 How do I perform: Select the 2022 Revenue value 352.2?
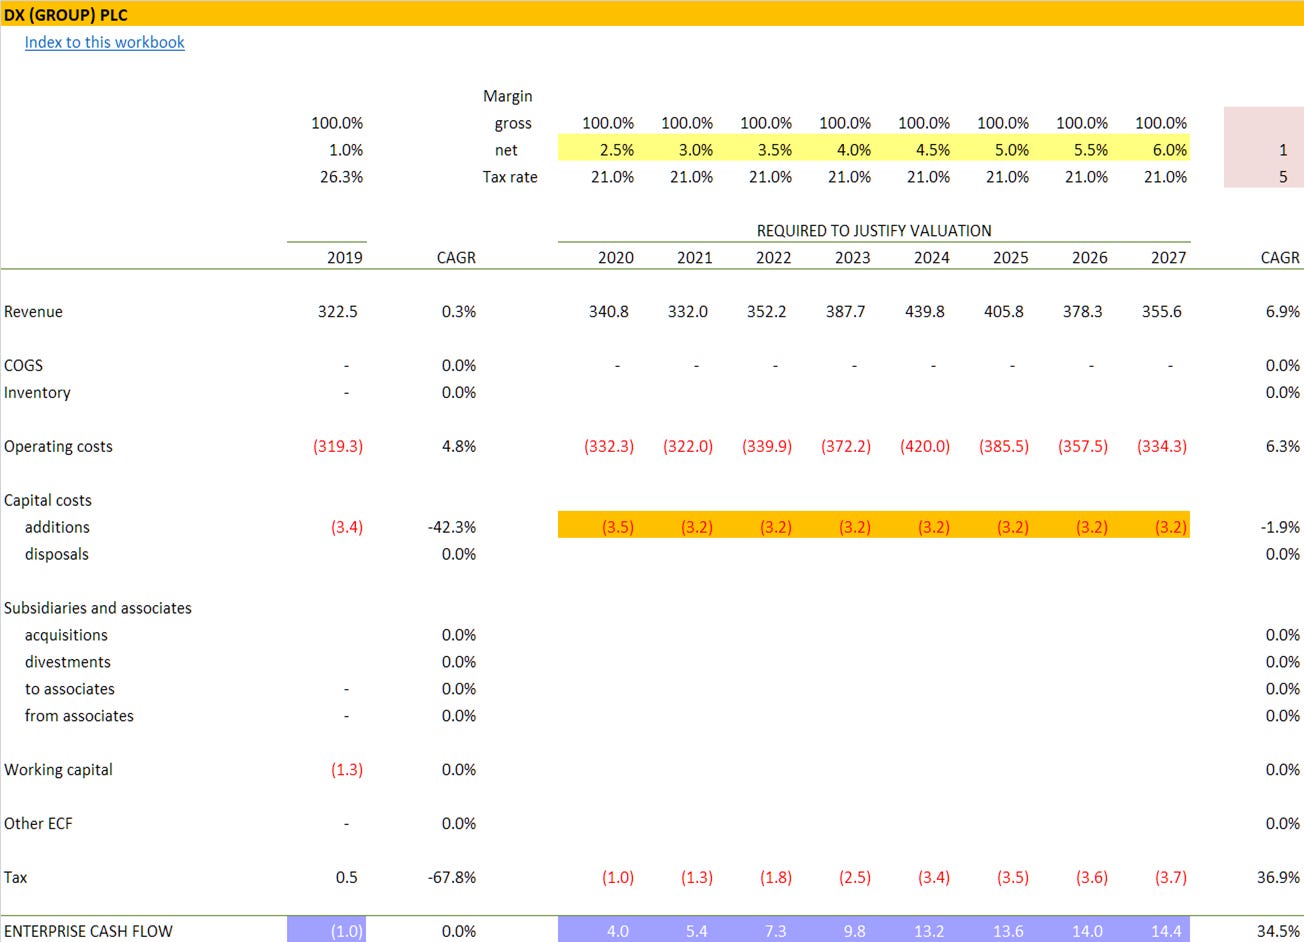click(x=767, y=312)
